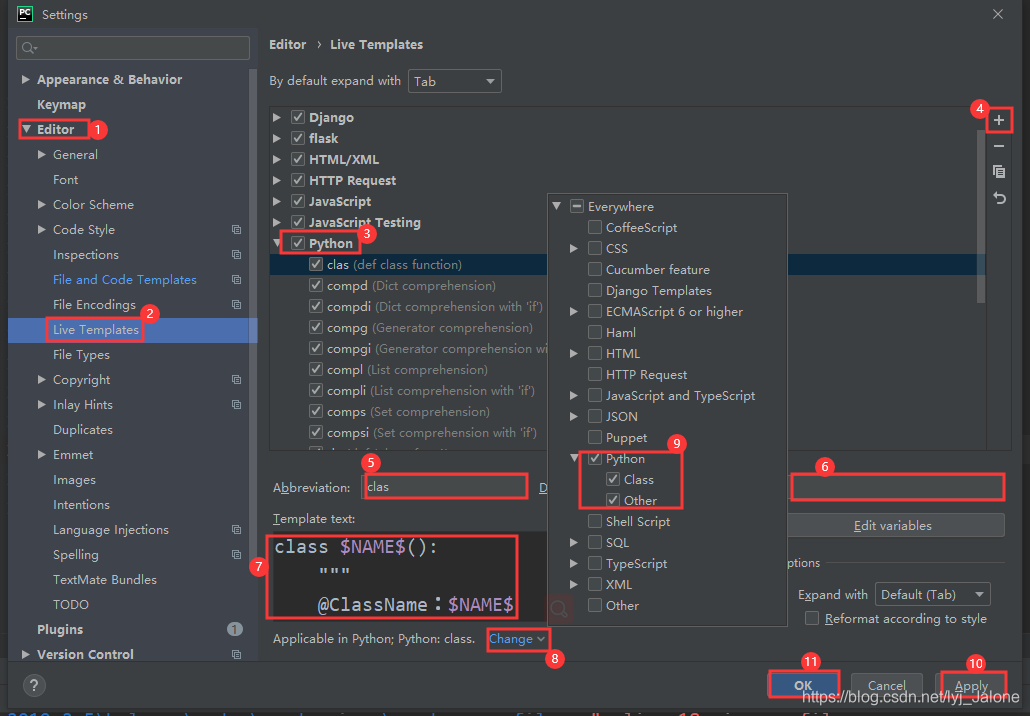Check the Django Templates context checkbox

point(594,290)
